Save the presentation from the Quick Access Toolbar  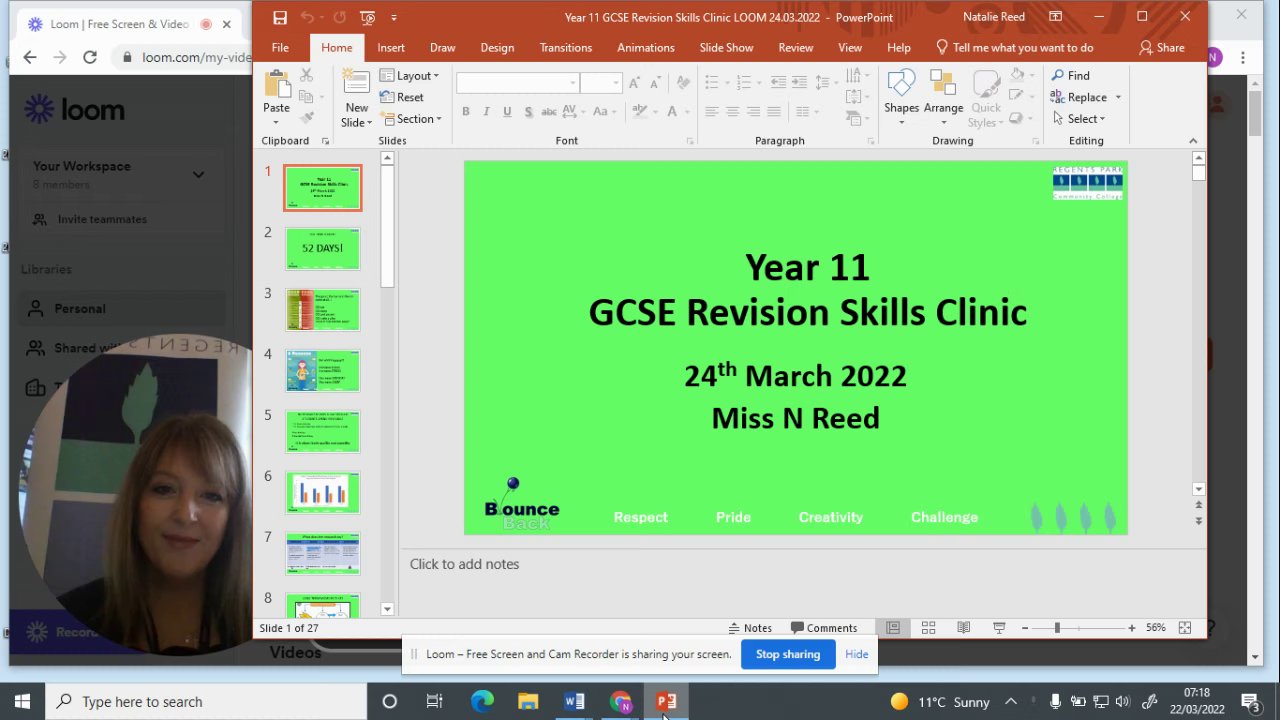point(280,17)
